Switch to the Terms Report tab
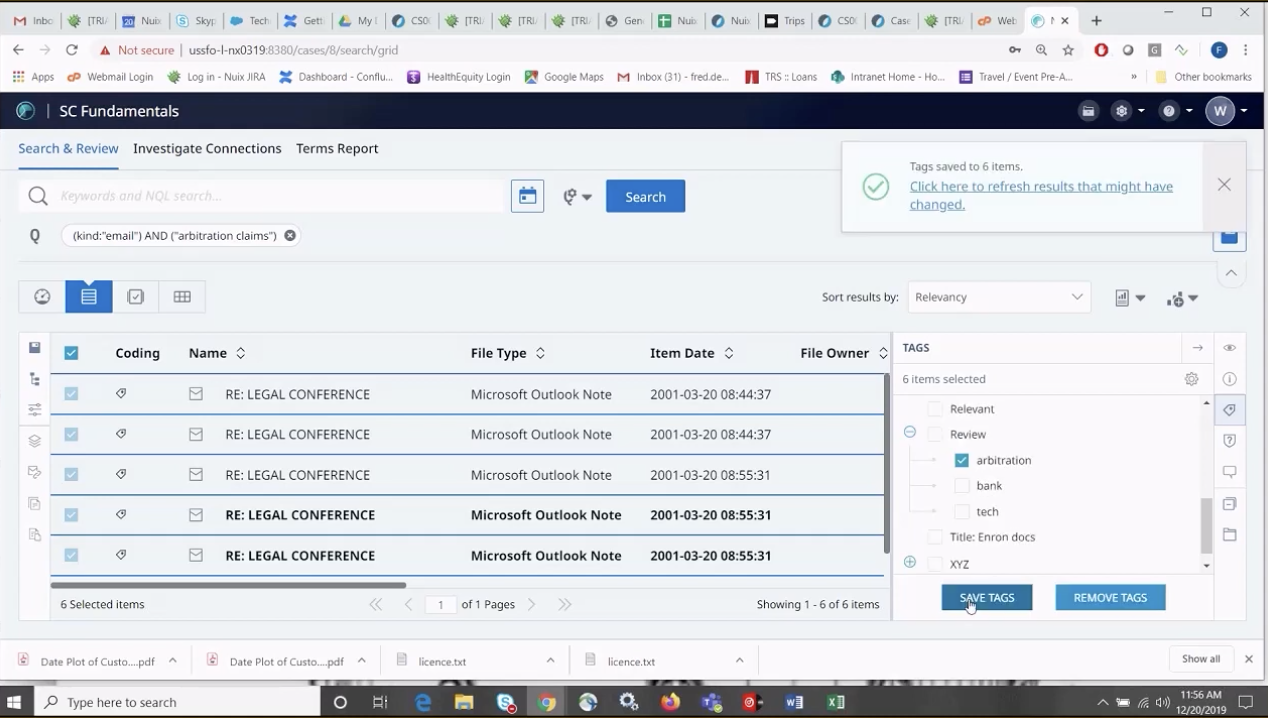 tap(337, 148)
